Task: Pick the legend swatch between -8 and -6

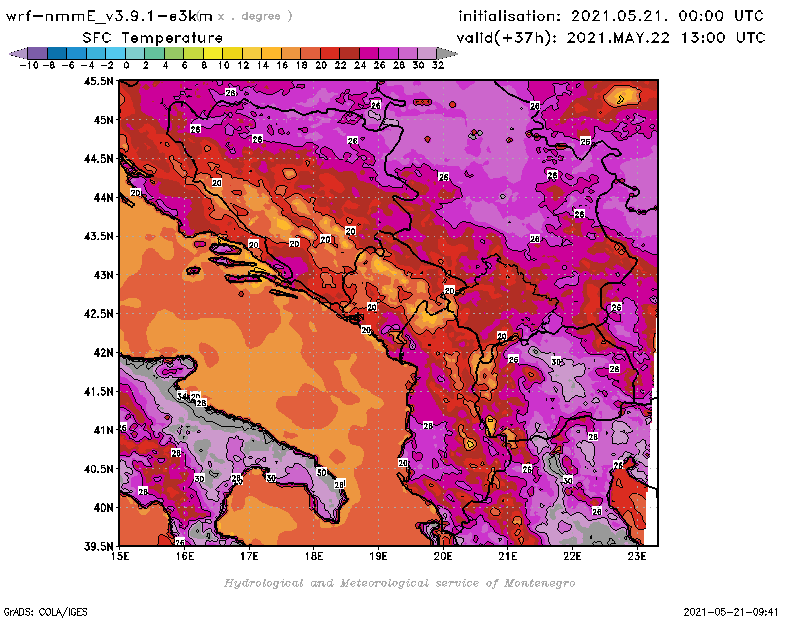Action: coord(57,53)
